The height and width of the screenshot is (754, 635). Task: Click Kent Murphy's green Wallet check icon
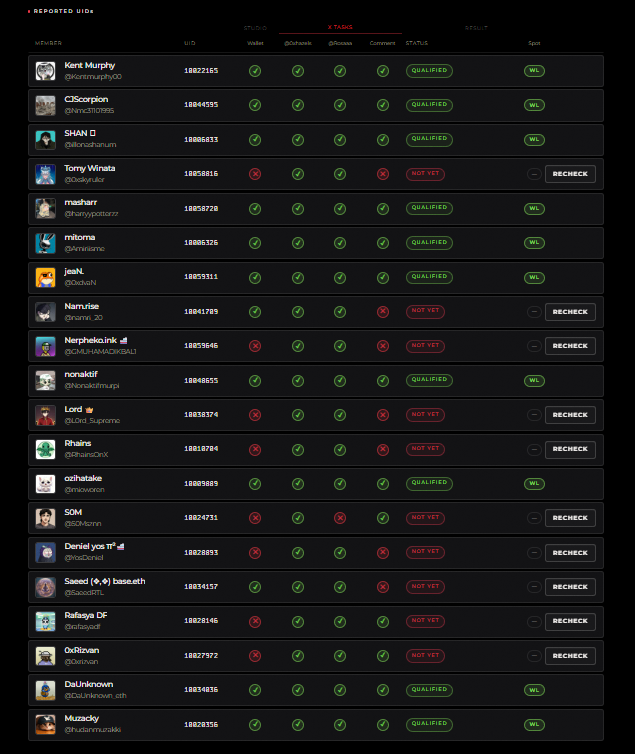coord(255,71)
